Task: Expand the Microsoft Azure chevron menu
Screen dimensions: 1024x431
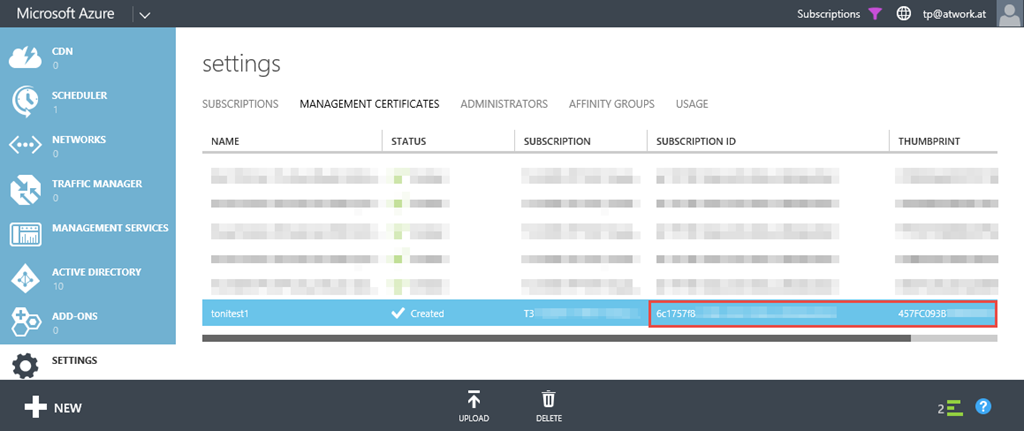Action: click(x=145, y=16)
